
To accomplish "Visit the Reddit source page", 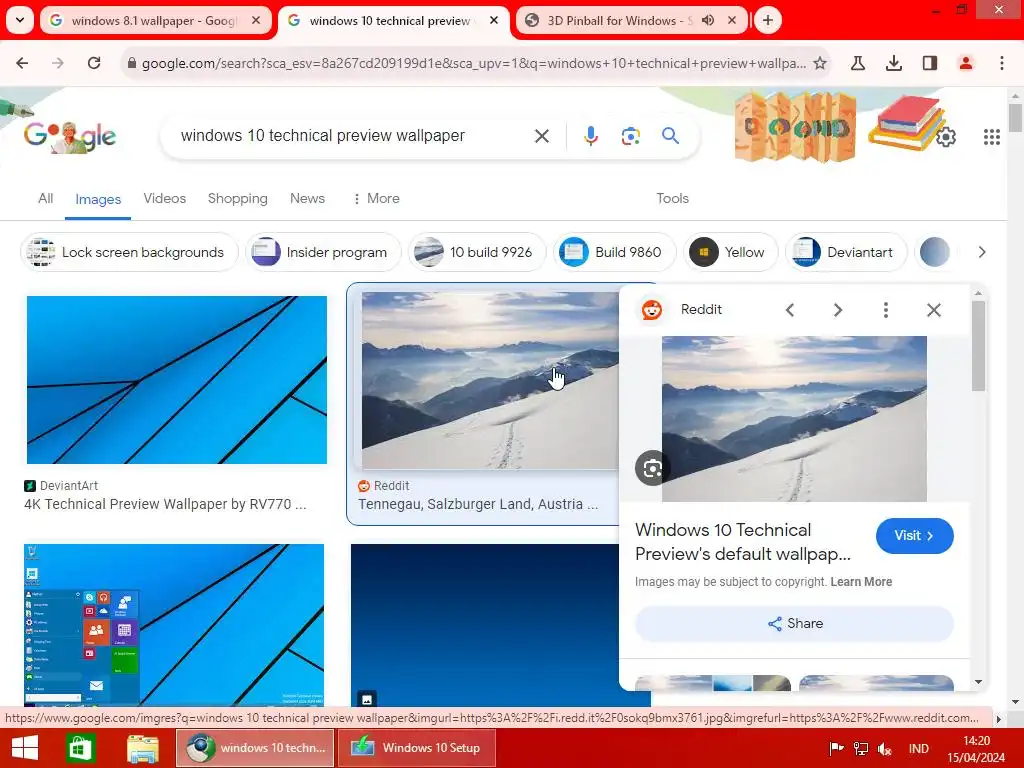I will 914,536.
